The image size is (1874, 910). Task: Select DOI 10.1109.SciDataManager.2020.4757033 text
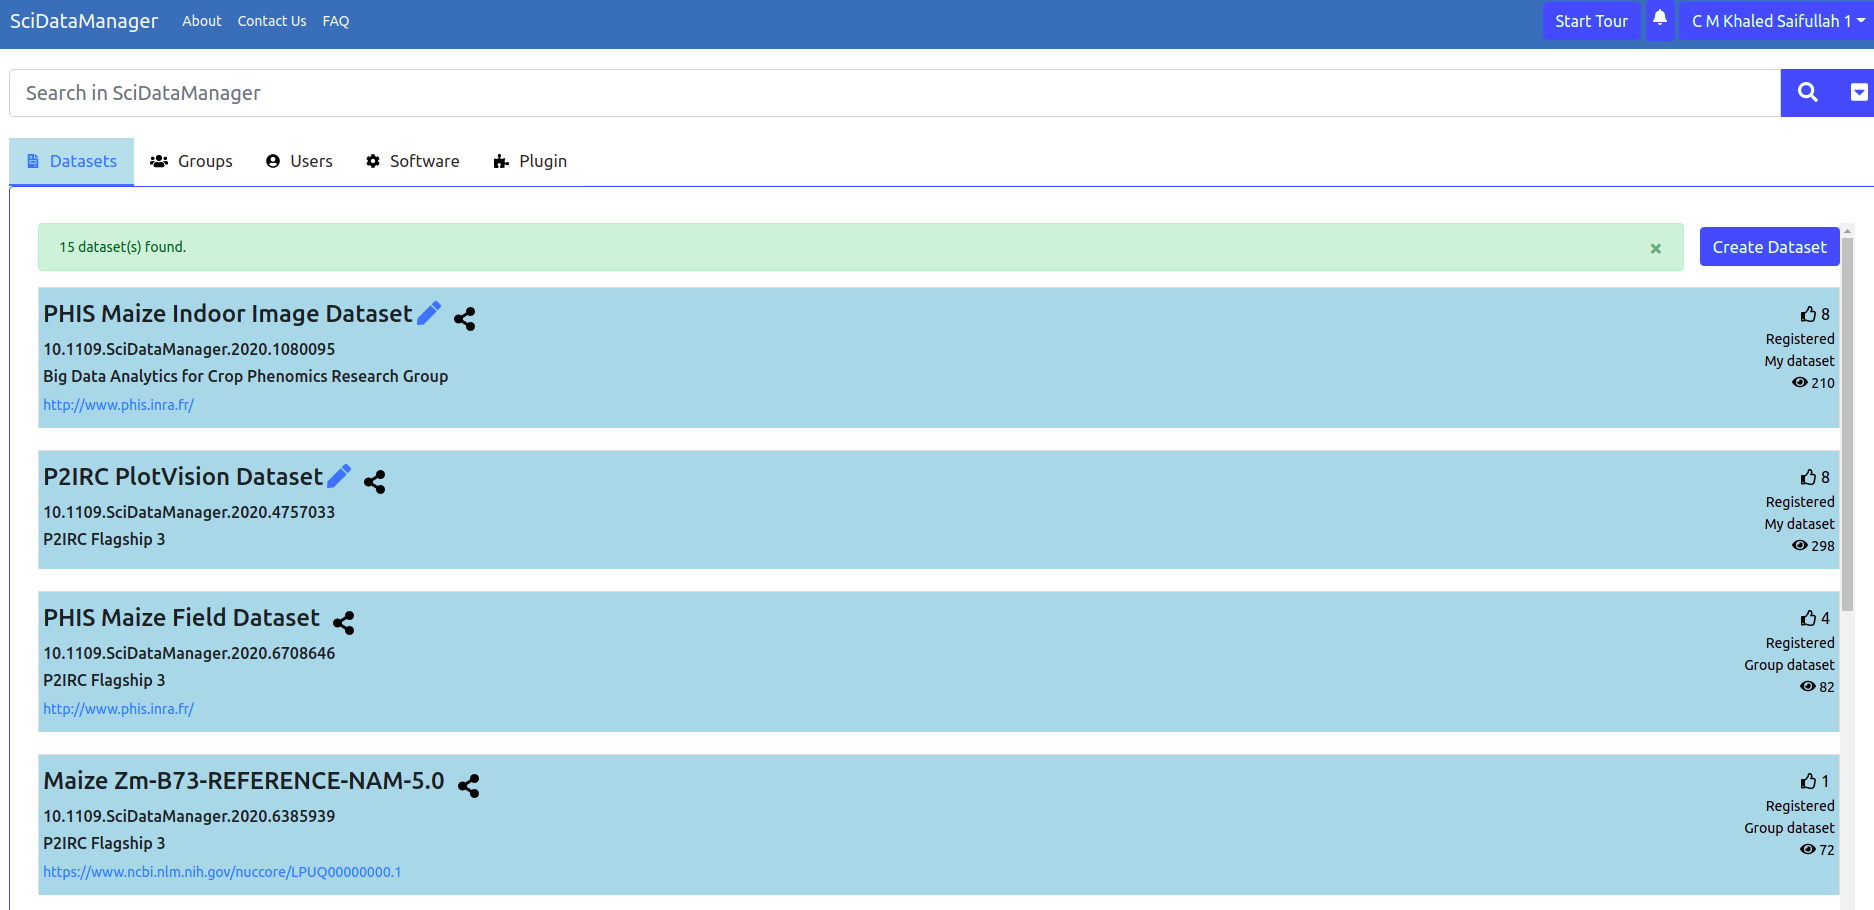[x=189, y=512]
